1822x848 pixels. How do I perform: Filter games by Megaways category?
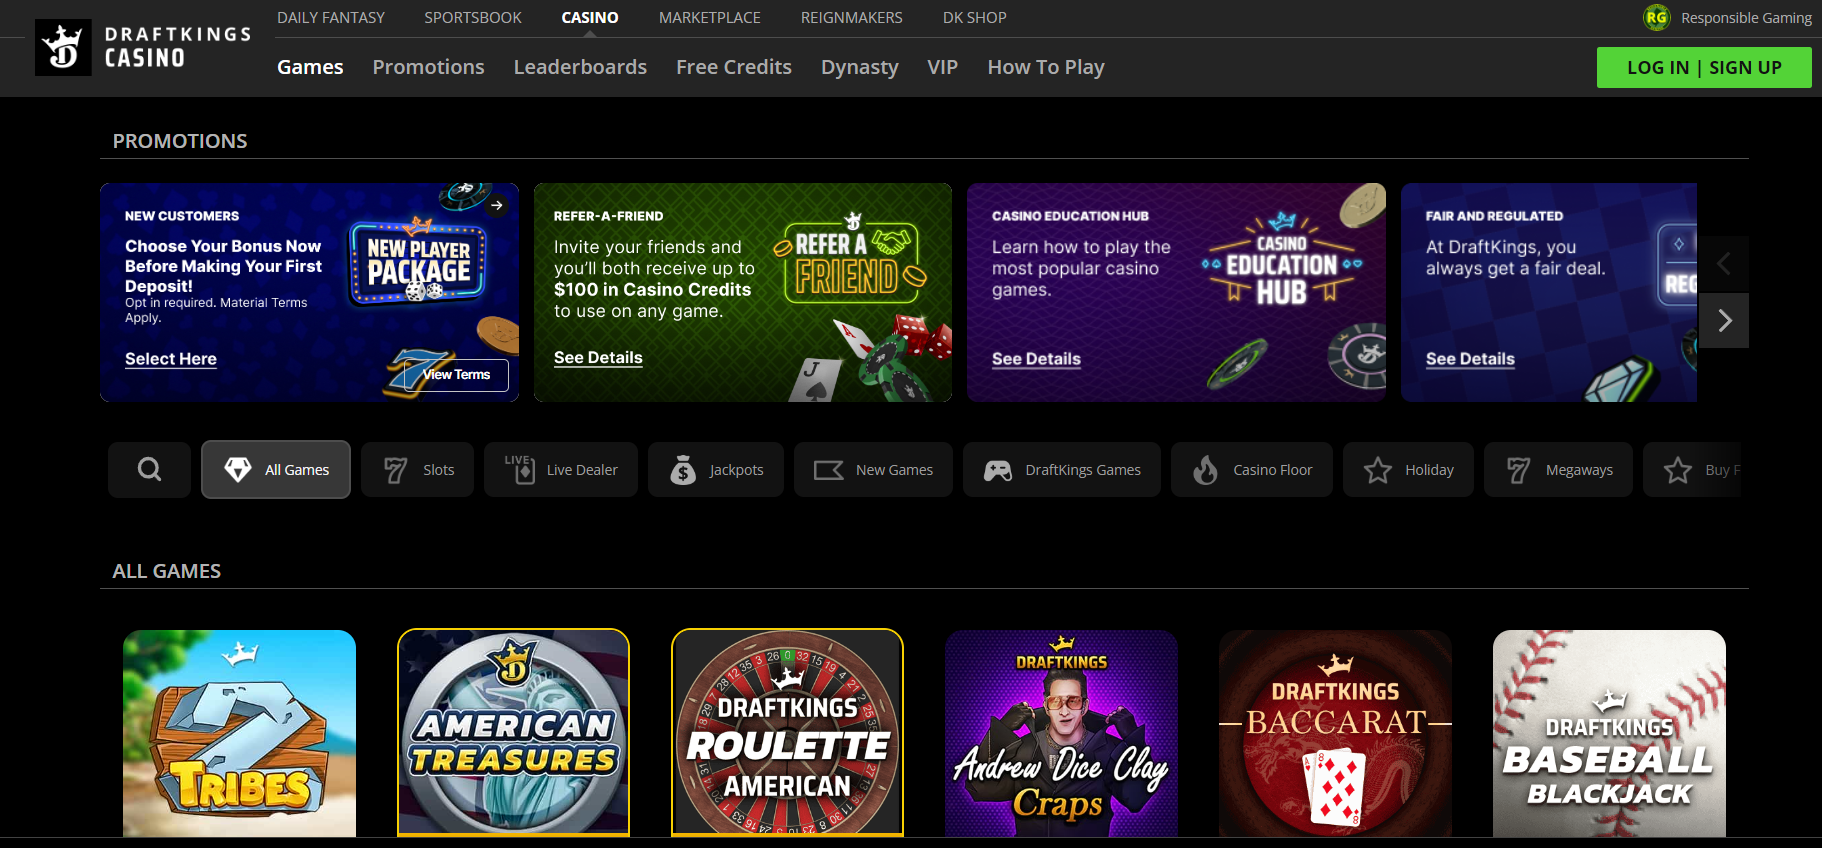(x=1558, y=469)
